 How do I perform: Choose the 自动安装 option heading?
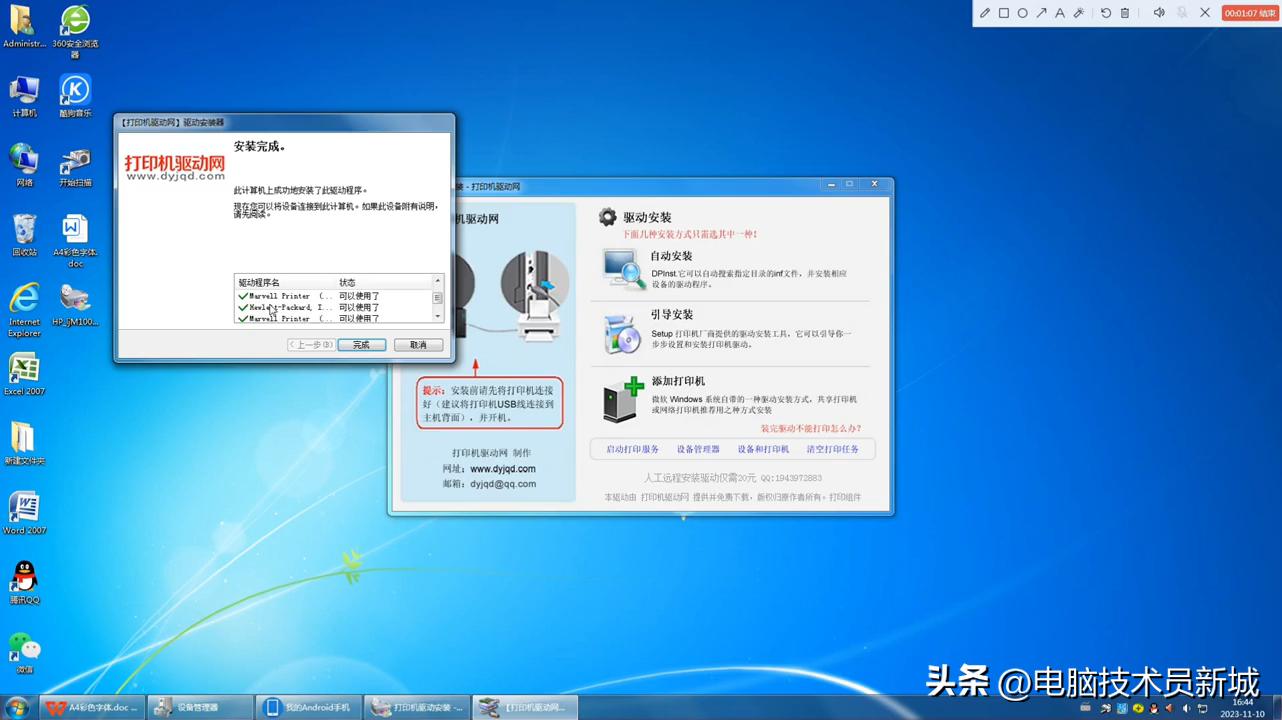pyautogui.click(x=671, y=256)
